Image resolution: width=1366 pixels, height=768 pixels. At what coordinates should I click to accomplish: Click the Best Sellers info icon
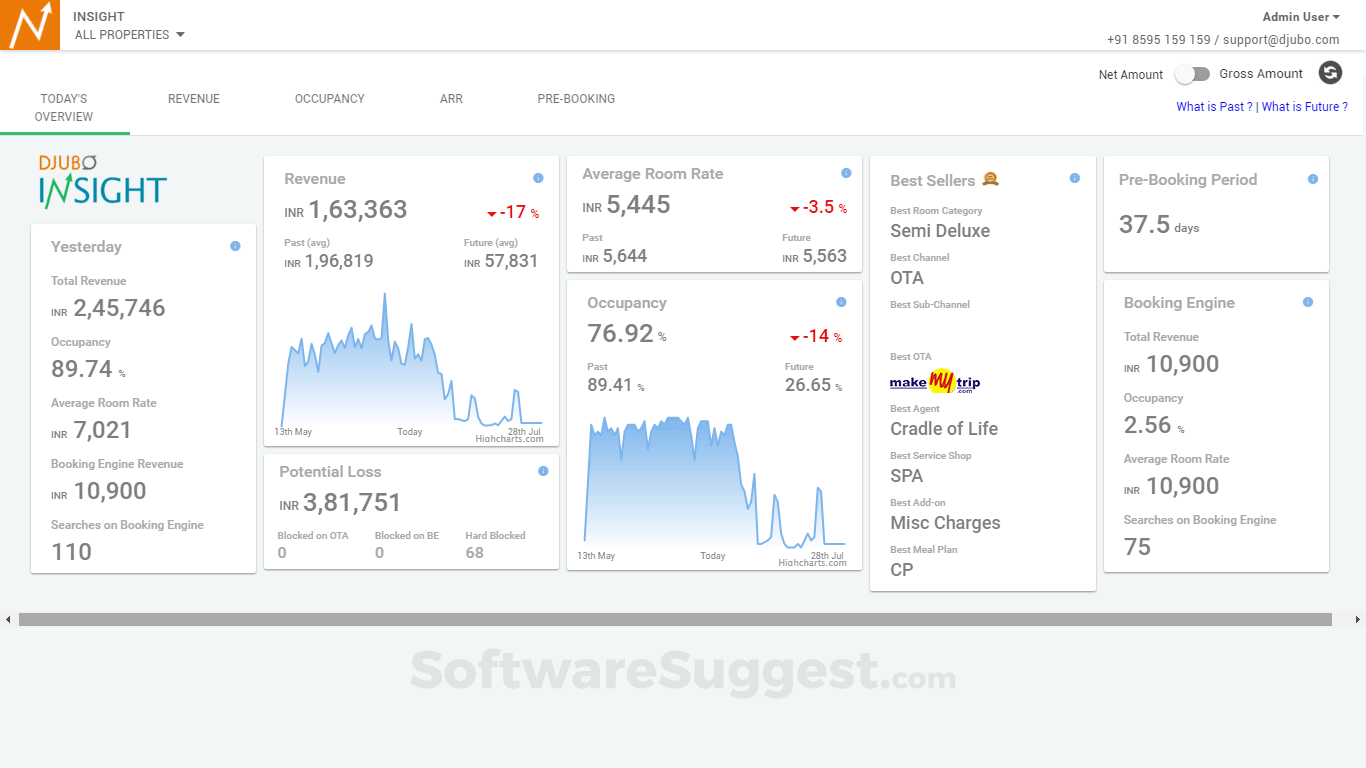click(1074, 178)
